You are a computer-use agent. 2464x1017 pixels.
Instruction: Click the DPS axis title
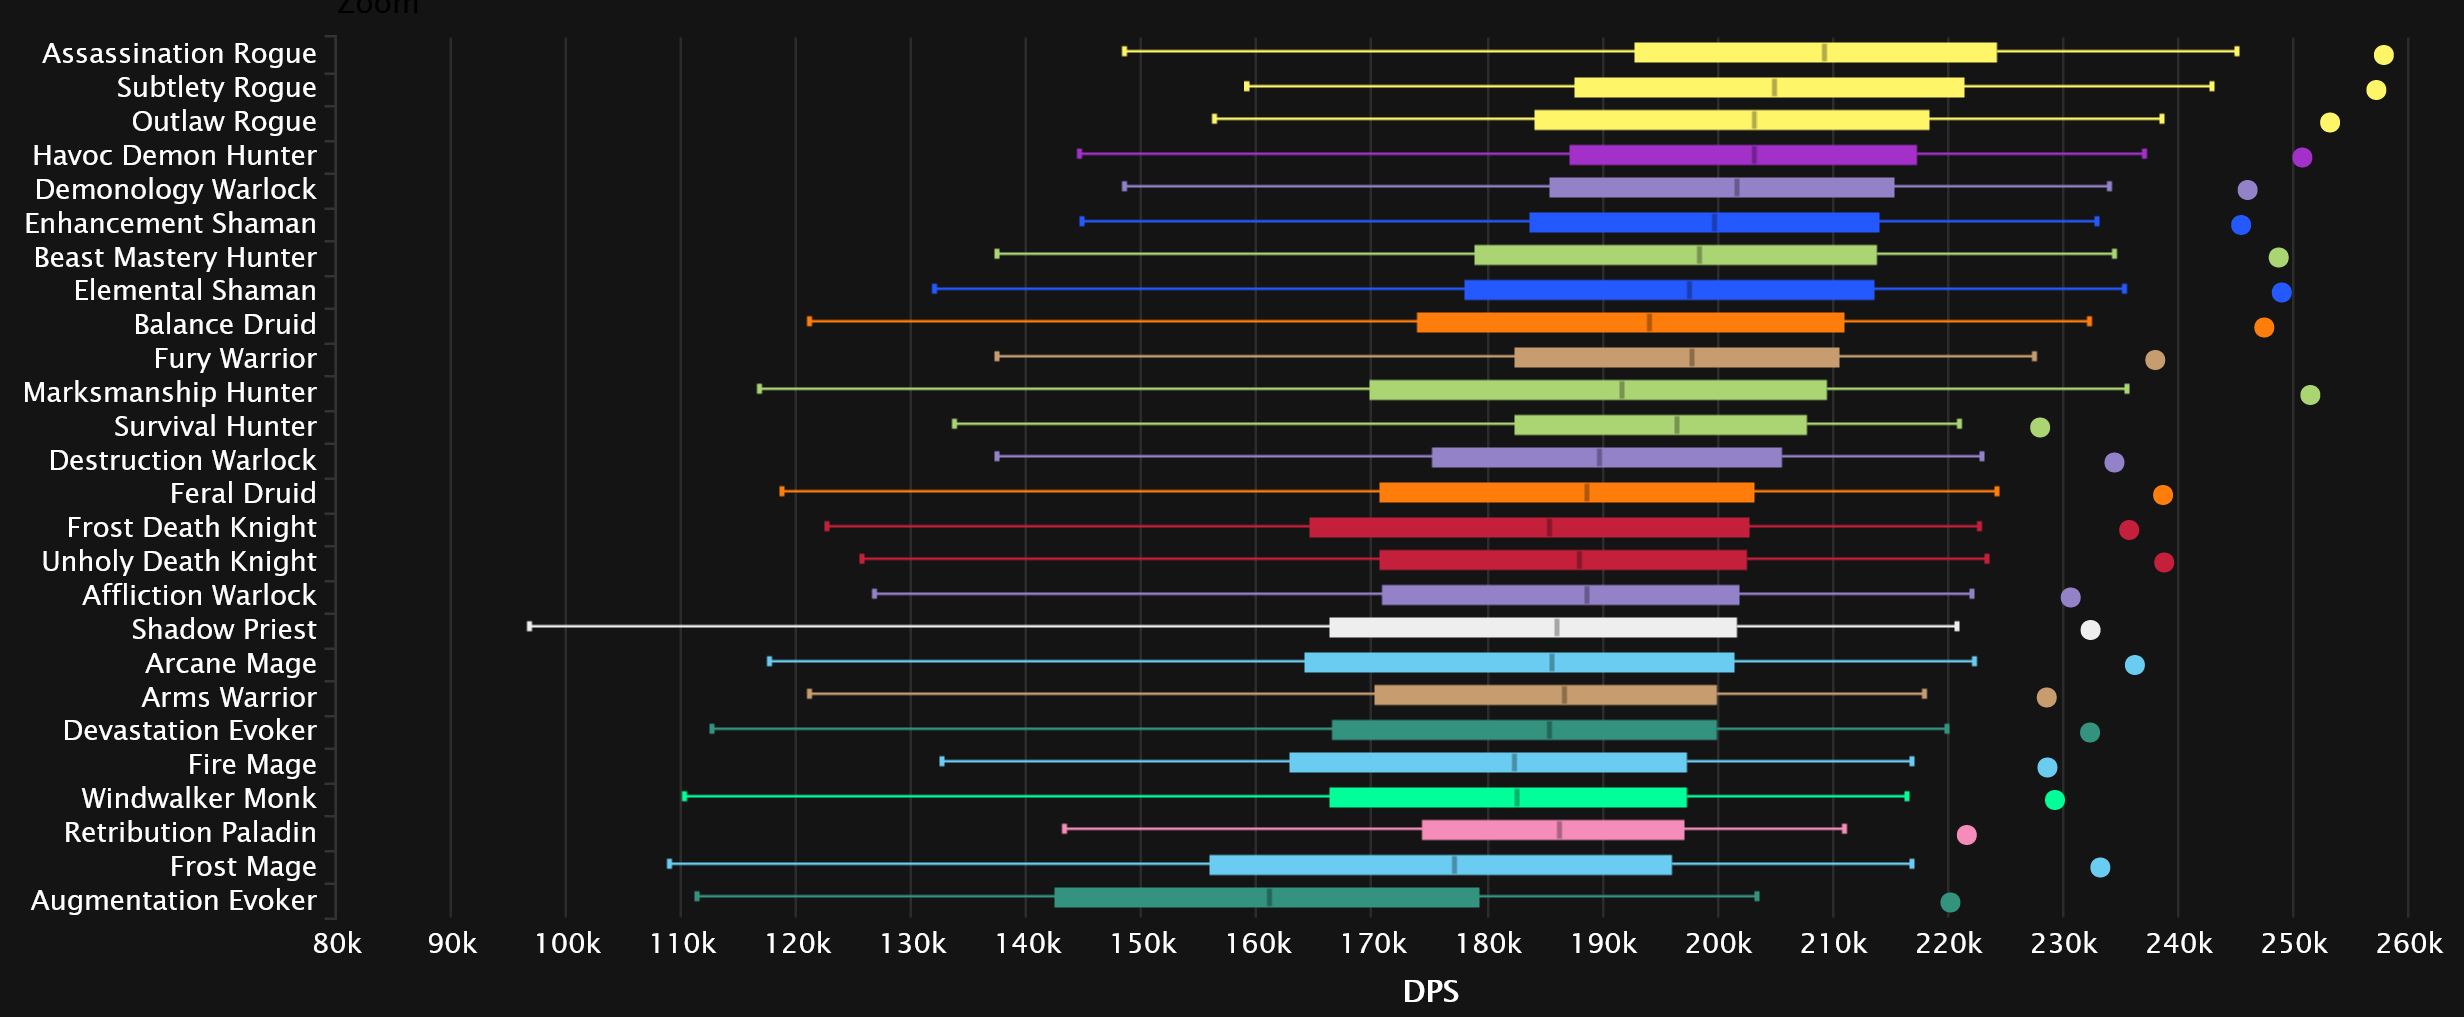point(1431,991)
